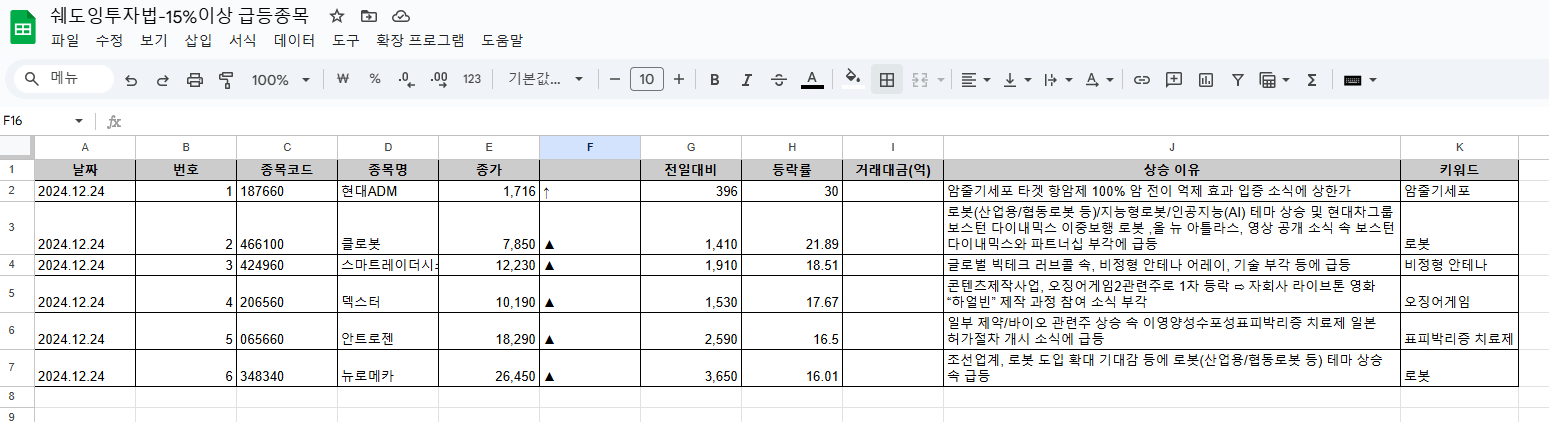The image size is (1549, 422).
Task: Select column F header
Action: [590, 147]
